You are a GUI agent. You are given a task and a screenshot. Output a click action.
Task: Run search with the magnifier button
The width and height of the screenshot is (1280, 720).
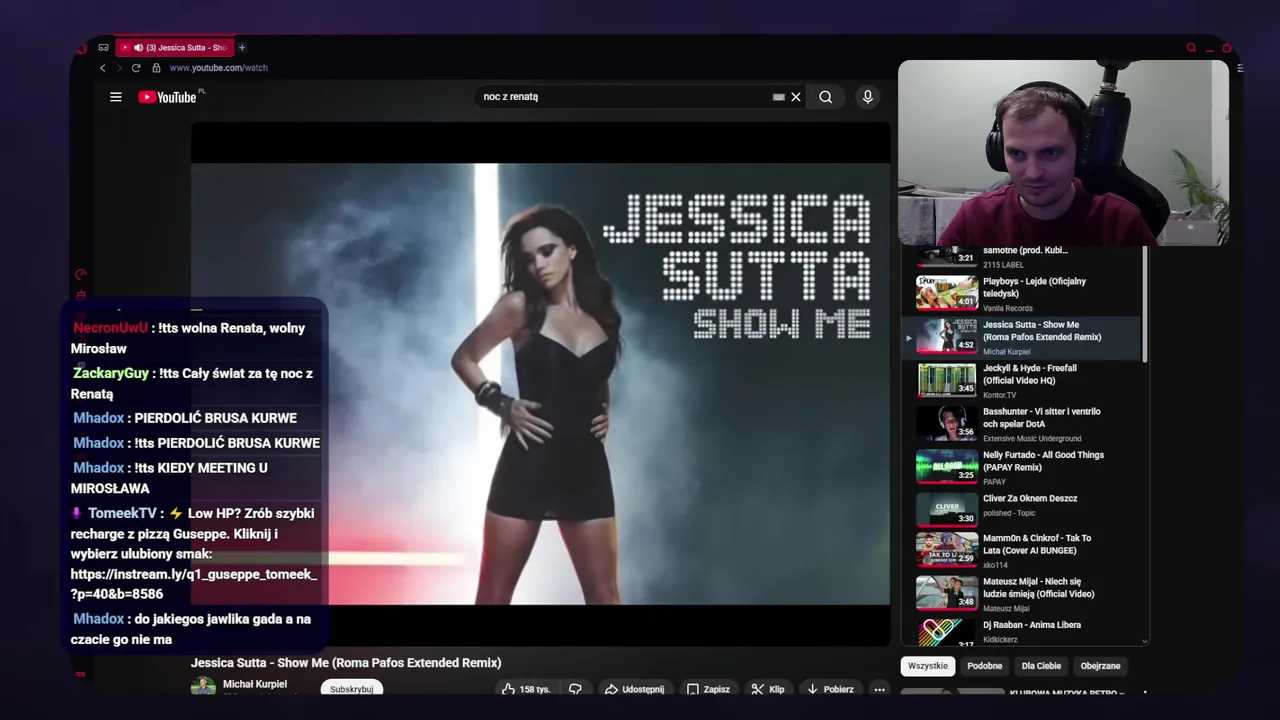(825, 97)
